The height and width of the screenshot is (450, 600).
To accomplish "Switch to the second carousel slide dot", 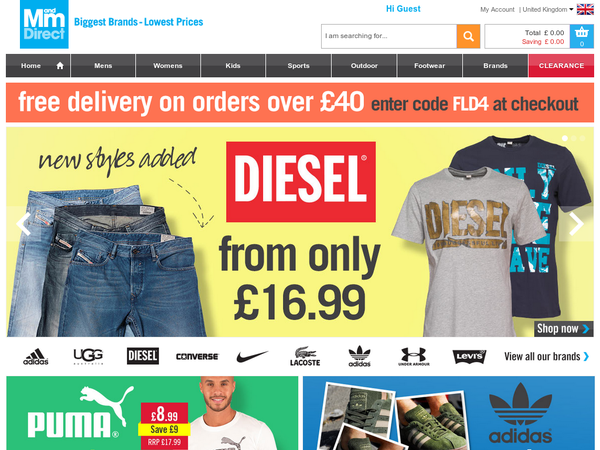I will point(574,138).
